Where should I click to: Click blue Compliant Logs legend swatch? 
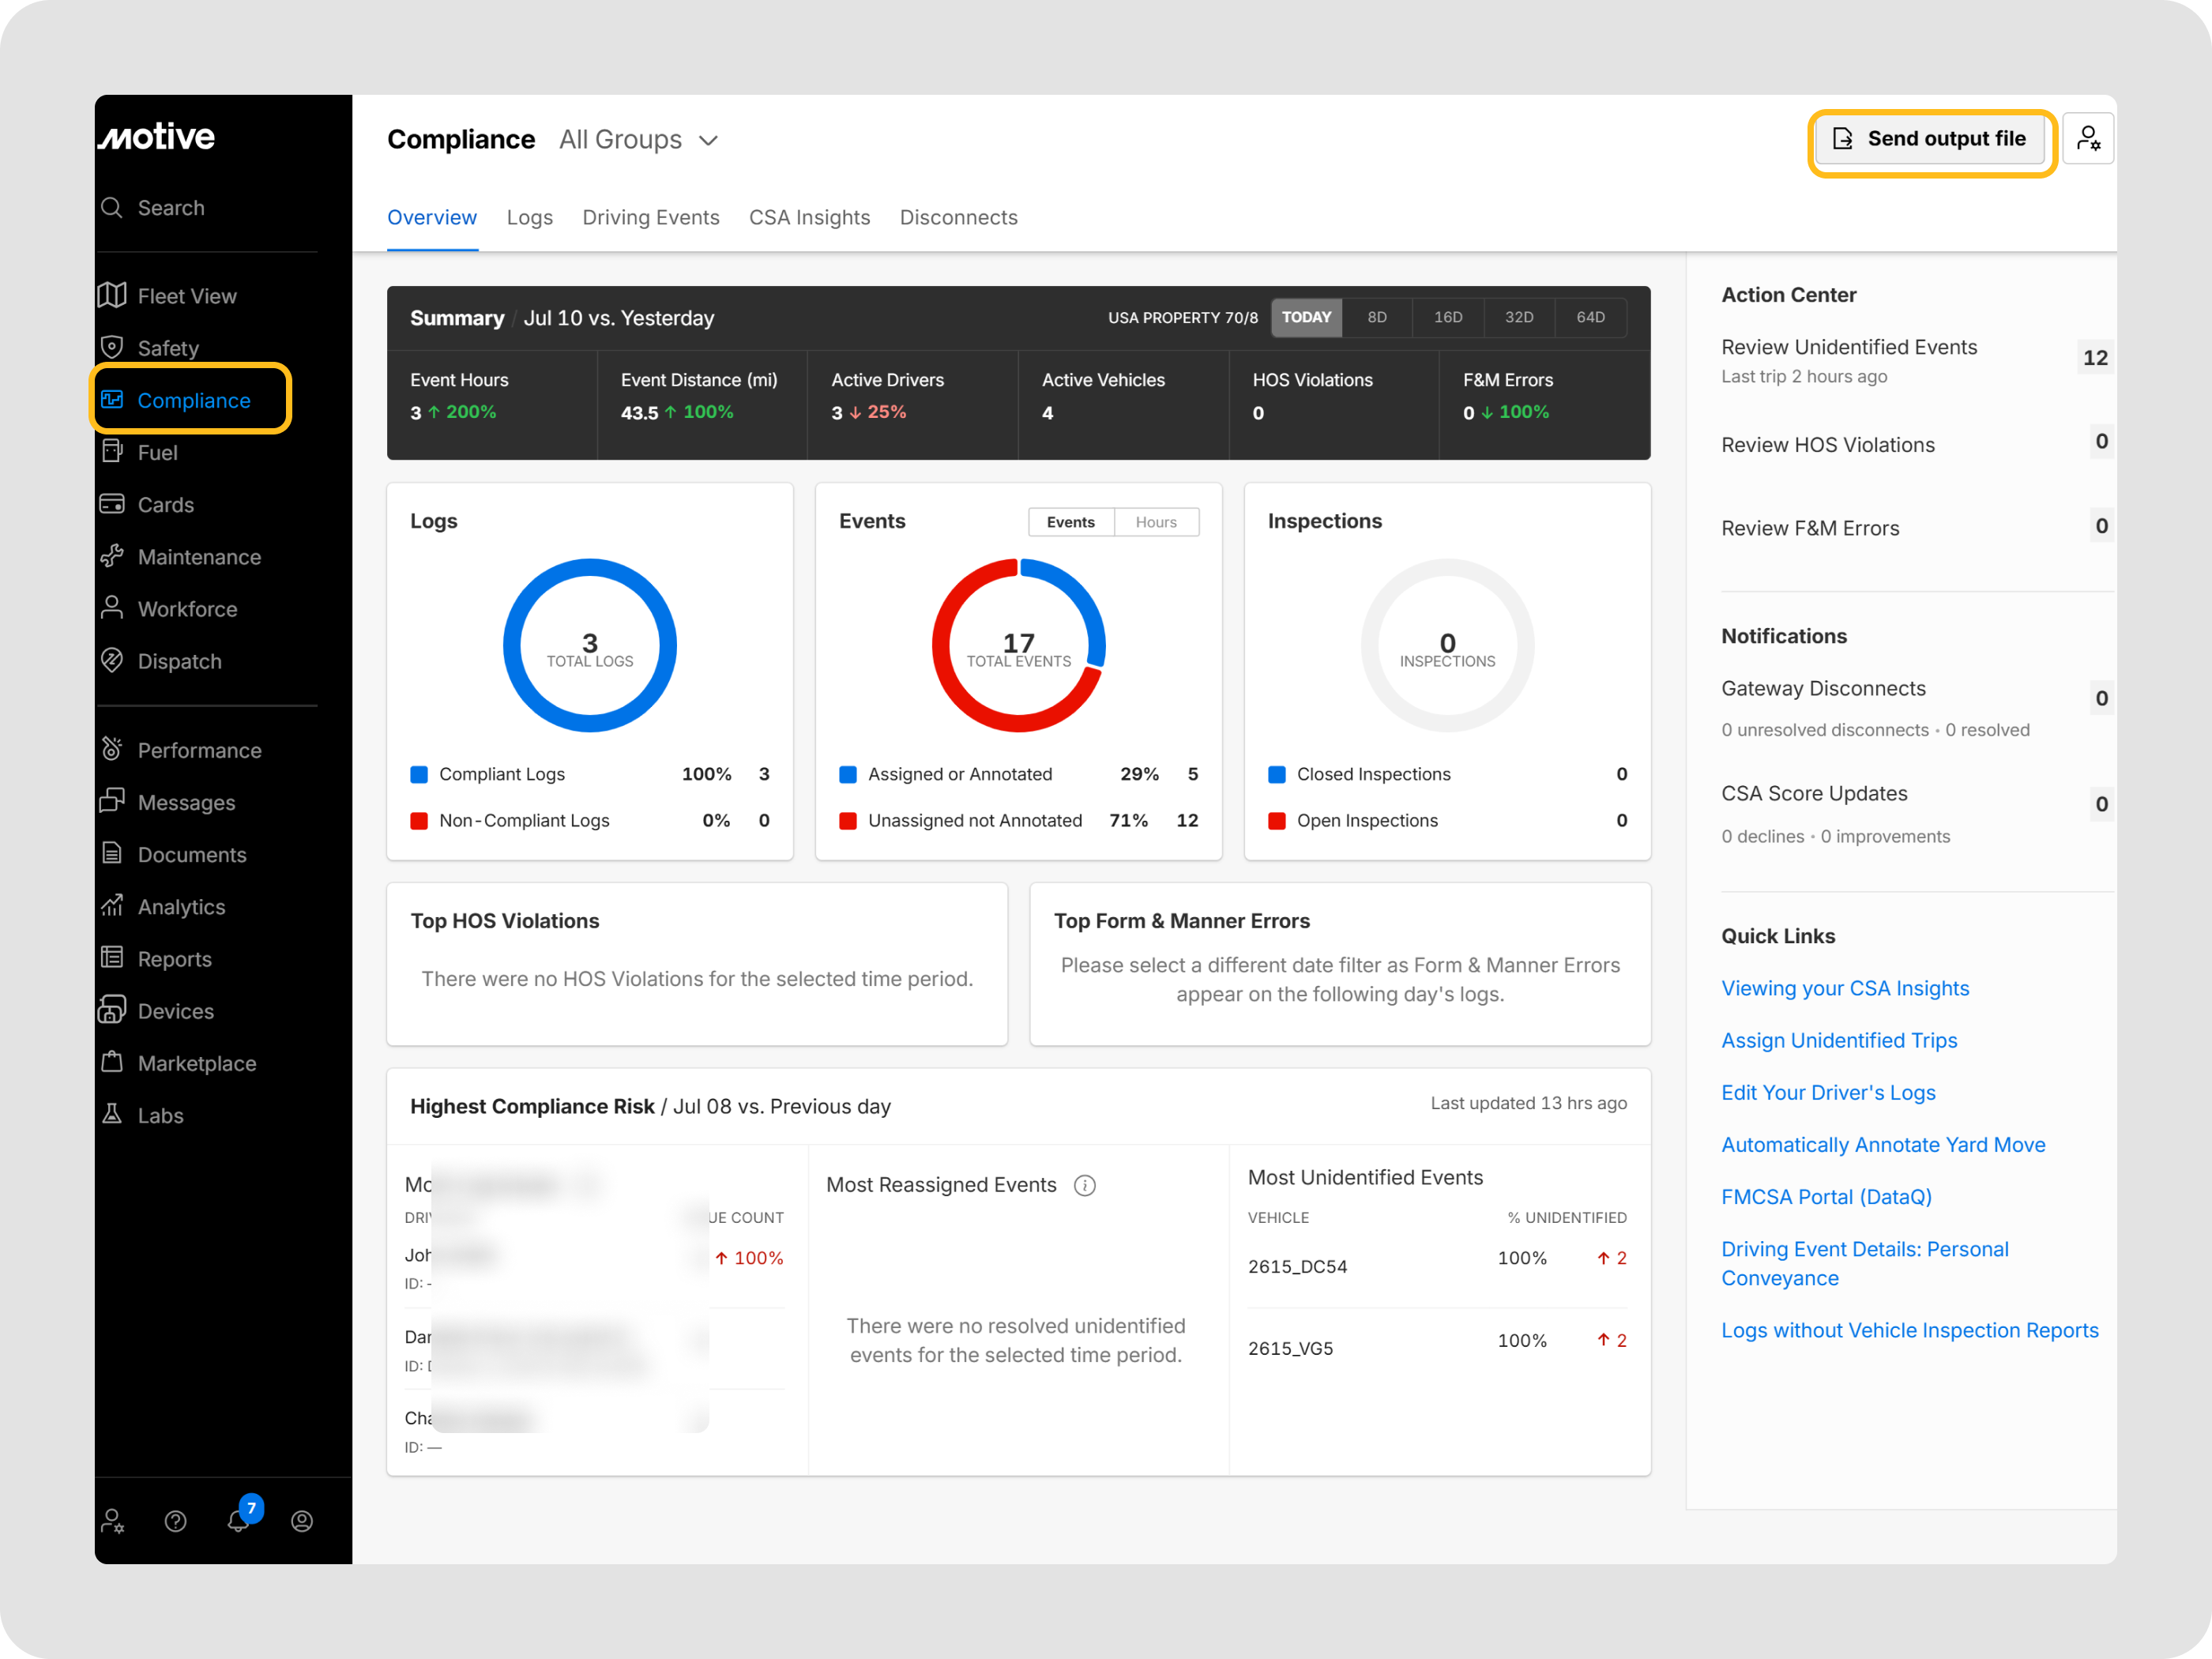click(419, 774)
